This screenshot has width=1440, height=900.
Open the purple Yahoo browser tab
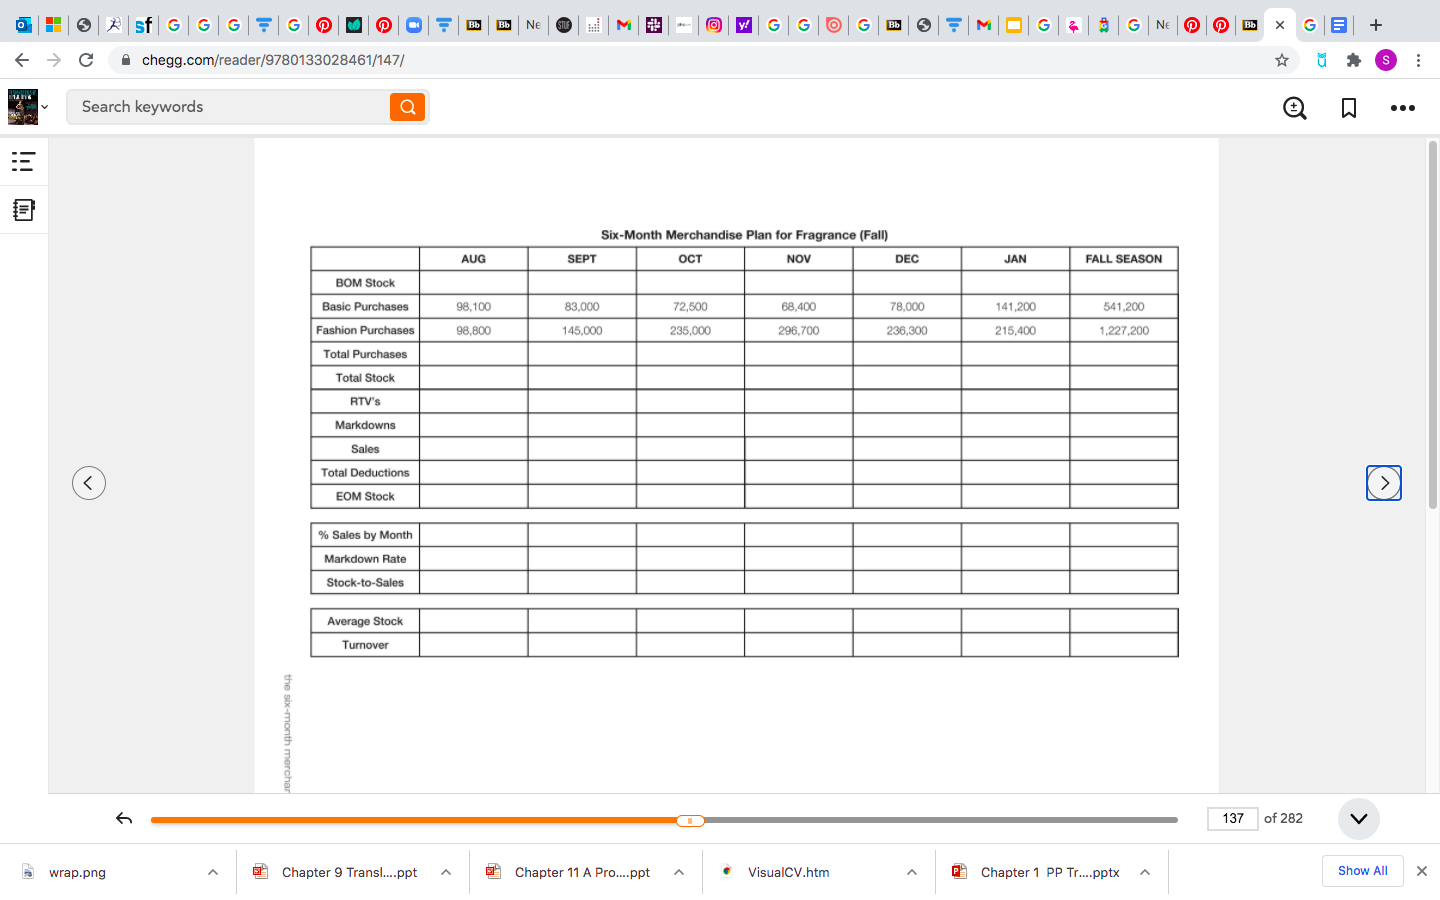coord(744,25)
